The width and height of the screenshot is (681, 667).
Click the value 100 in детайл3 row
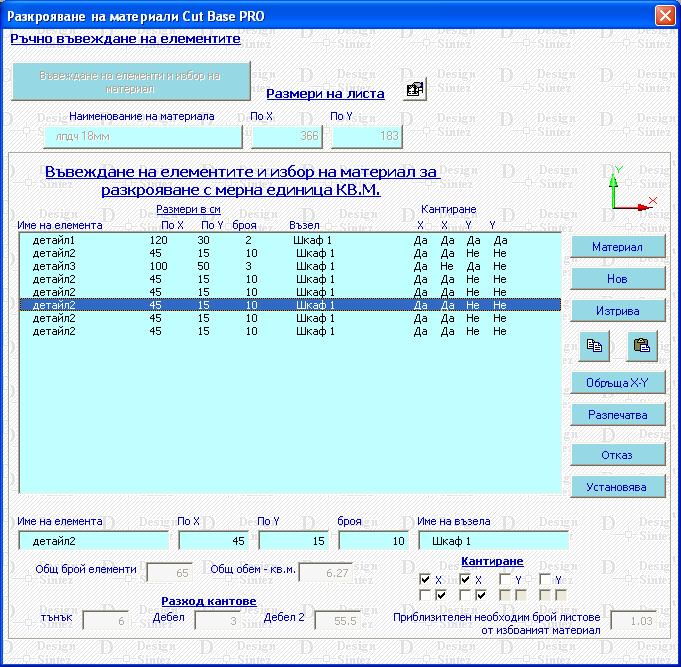click(159, 266)
